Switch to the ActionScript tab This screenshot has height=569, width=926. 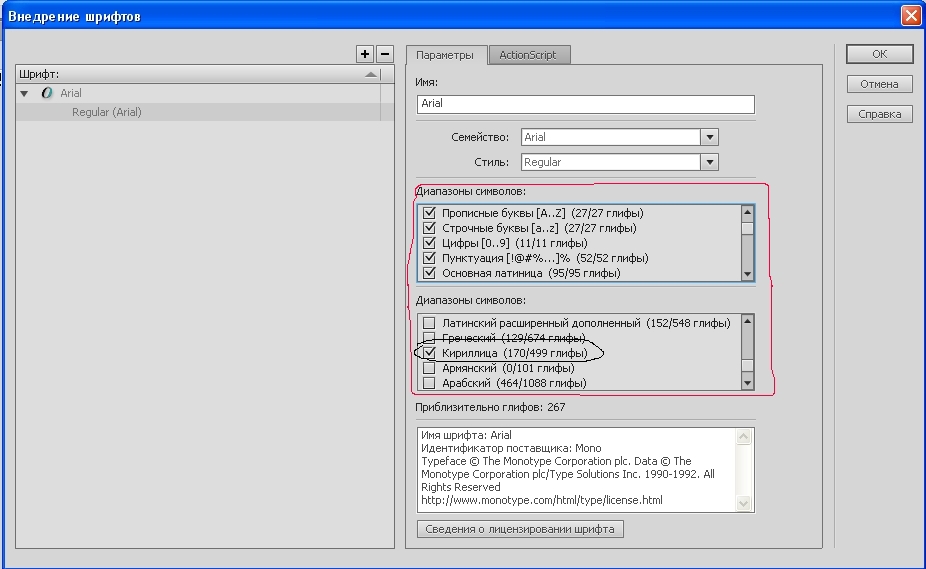528,55
